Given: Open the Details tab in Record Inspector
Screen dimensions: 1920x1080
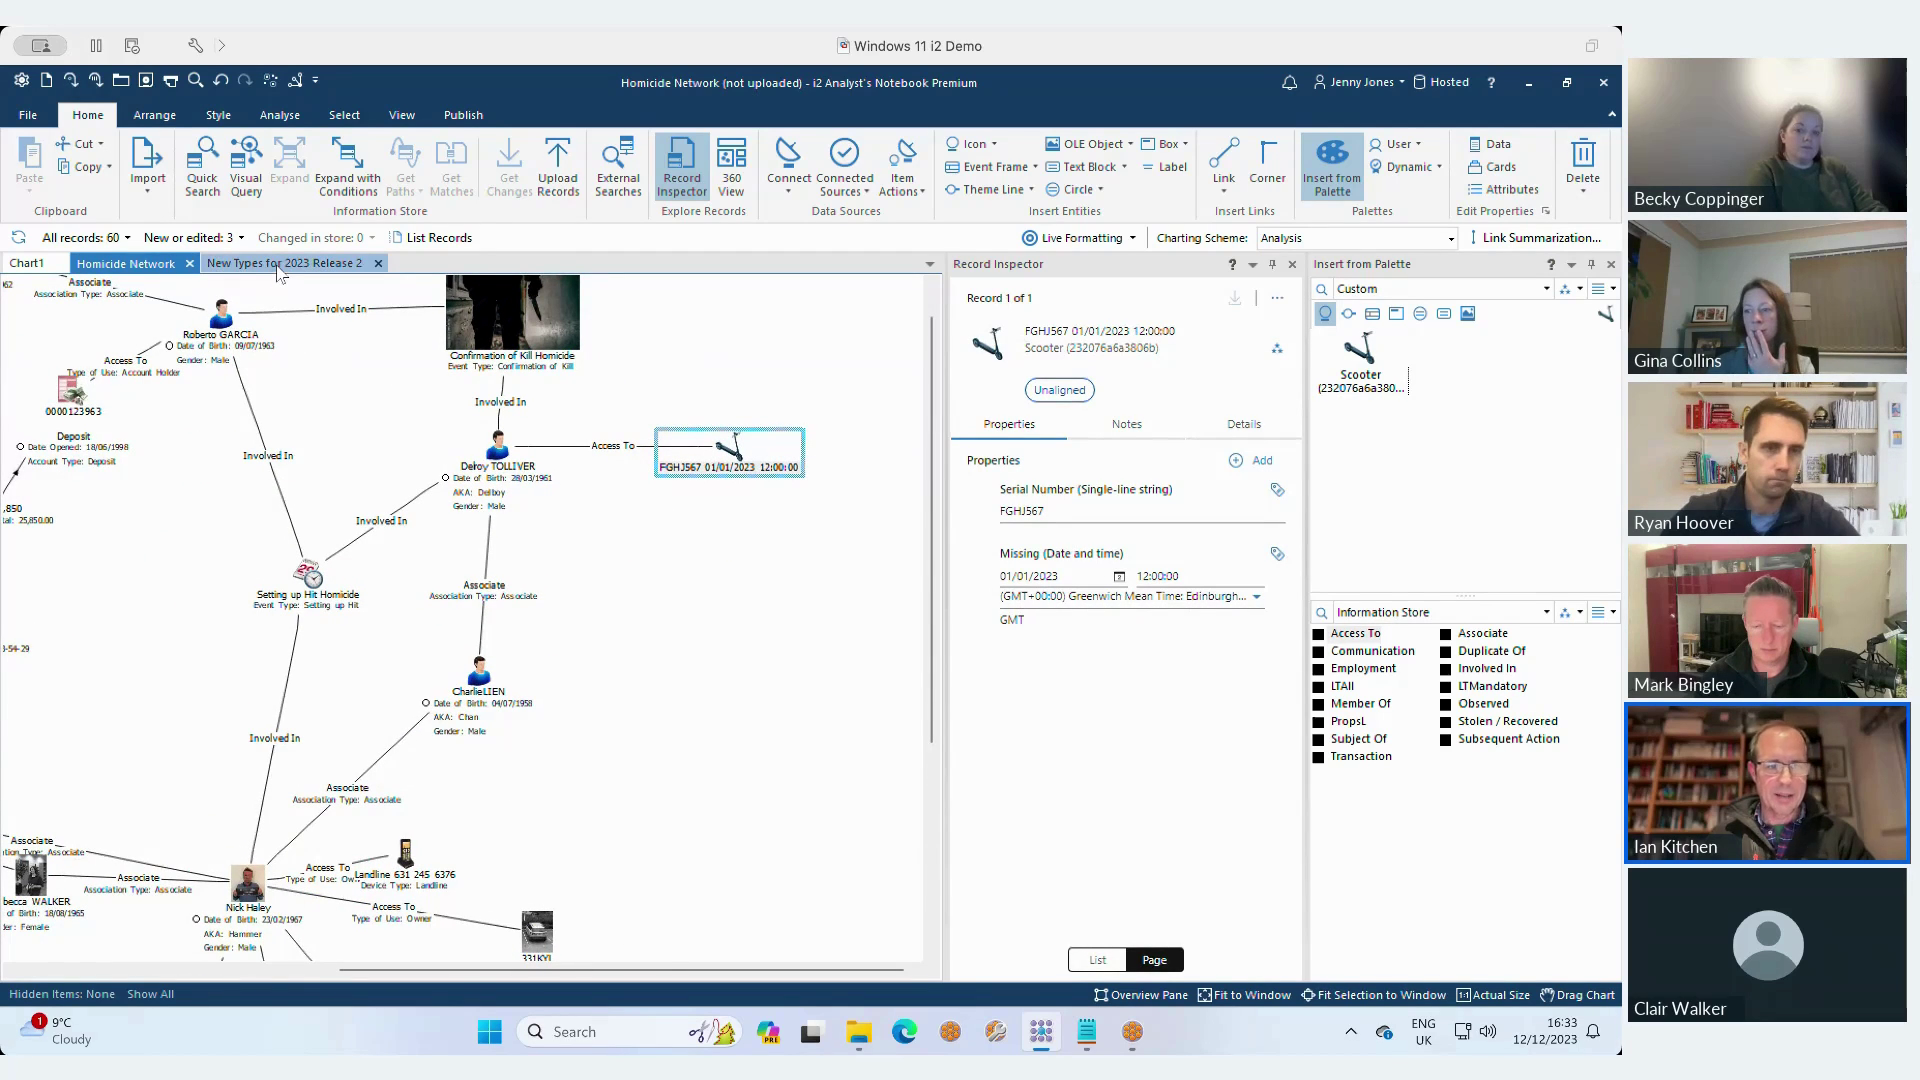Looking at the screenshot, I should coord(1244,424).
